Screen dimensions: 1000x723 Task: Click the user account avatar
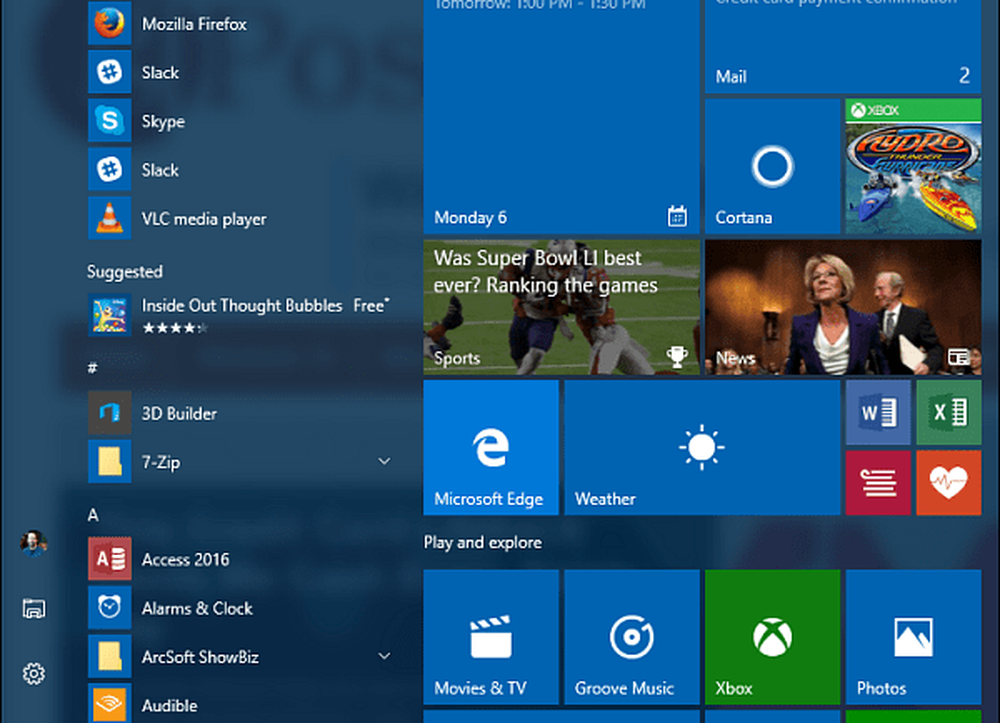tap(33, 543)
